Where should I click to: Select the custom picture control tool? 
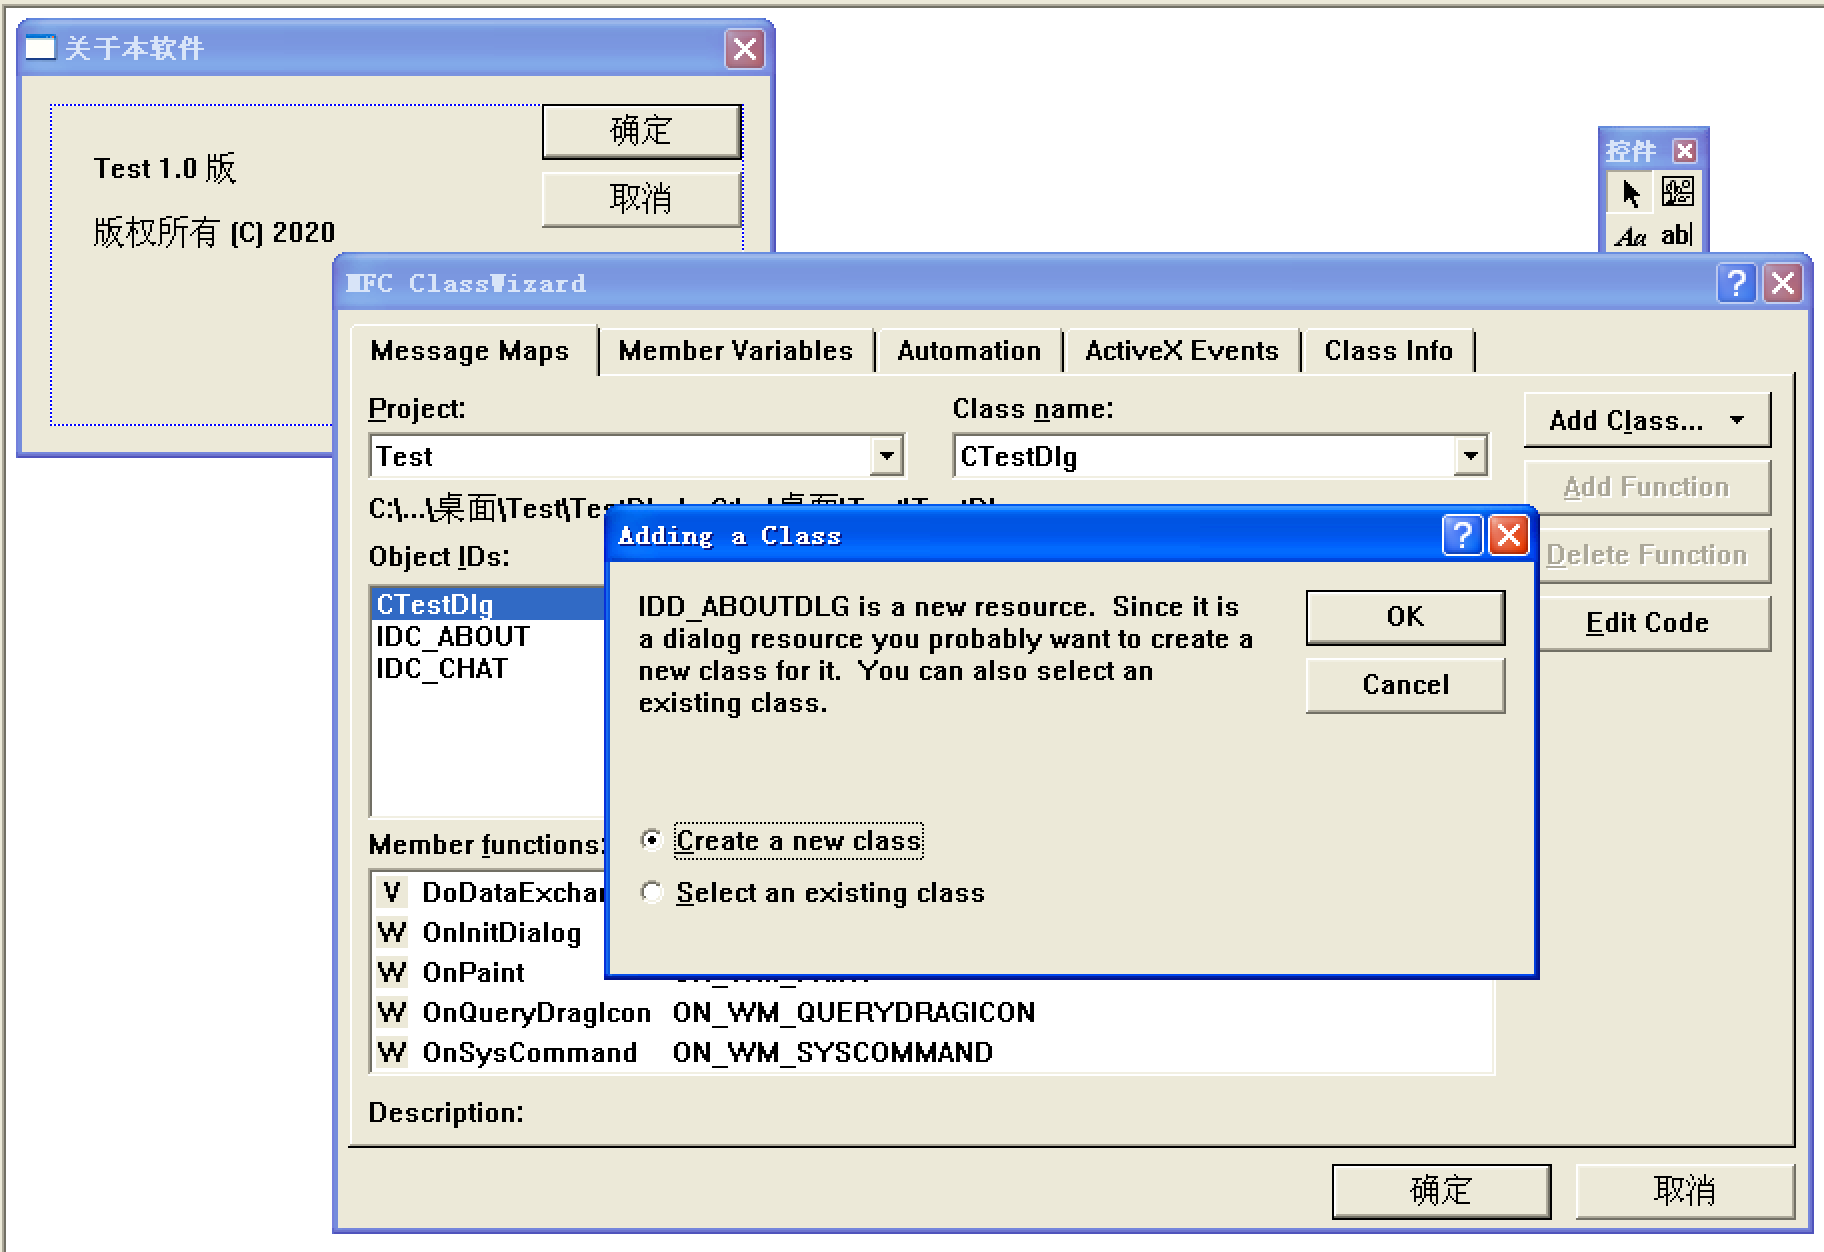(1678, 192)
